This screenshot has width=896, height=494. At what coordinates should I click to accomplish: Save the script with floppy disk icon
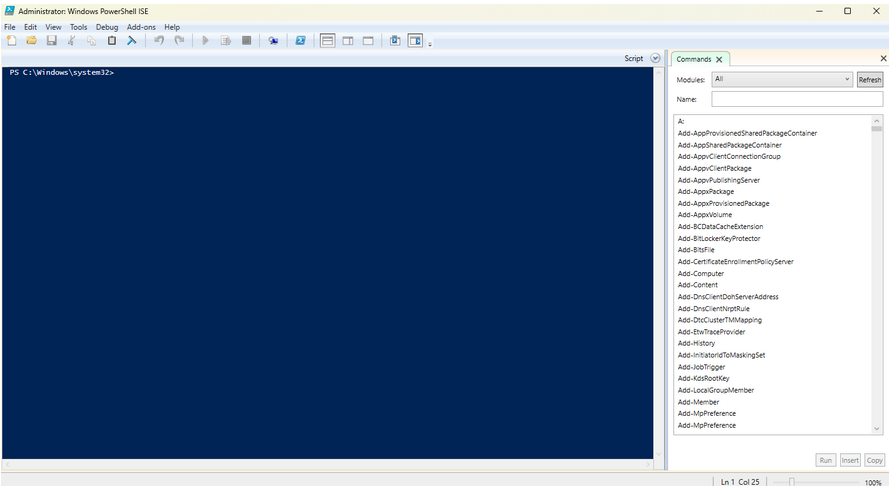coord(51,41)
